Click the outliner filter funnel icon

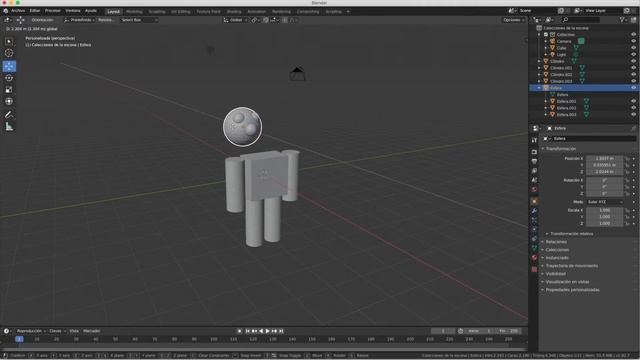pyautogui.click(x=622, y=20)
